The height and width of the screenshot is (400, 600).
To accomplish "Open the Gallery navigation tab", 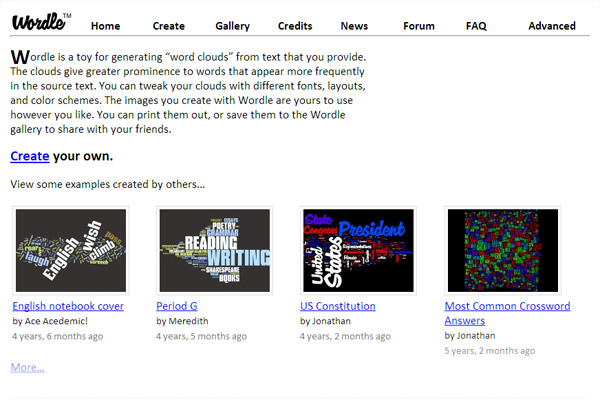I will (x=232, y=26).
